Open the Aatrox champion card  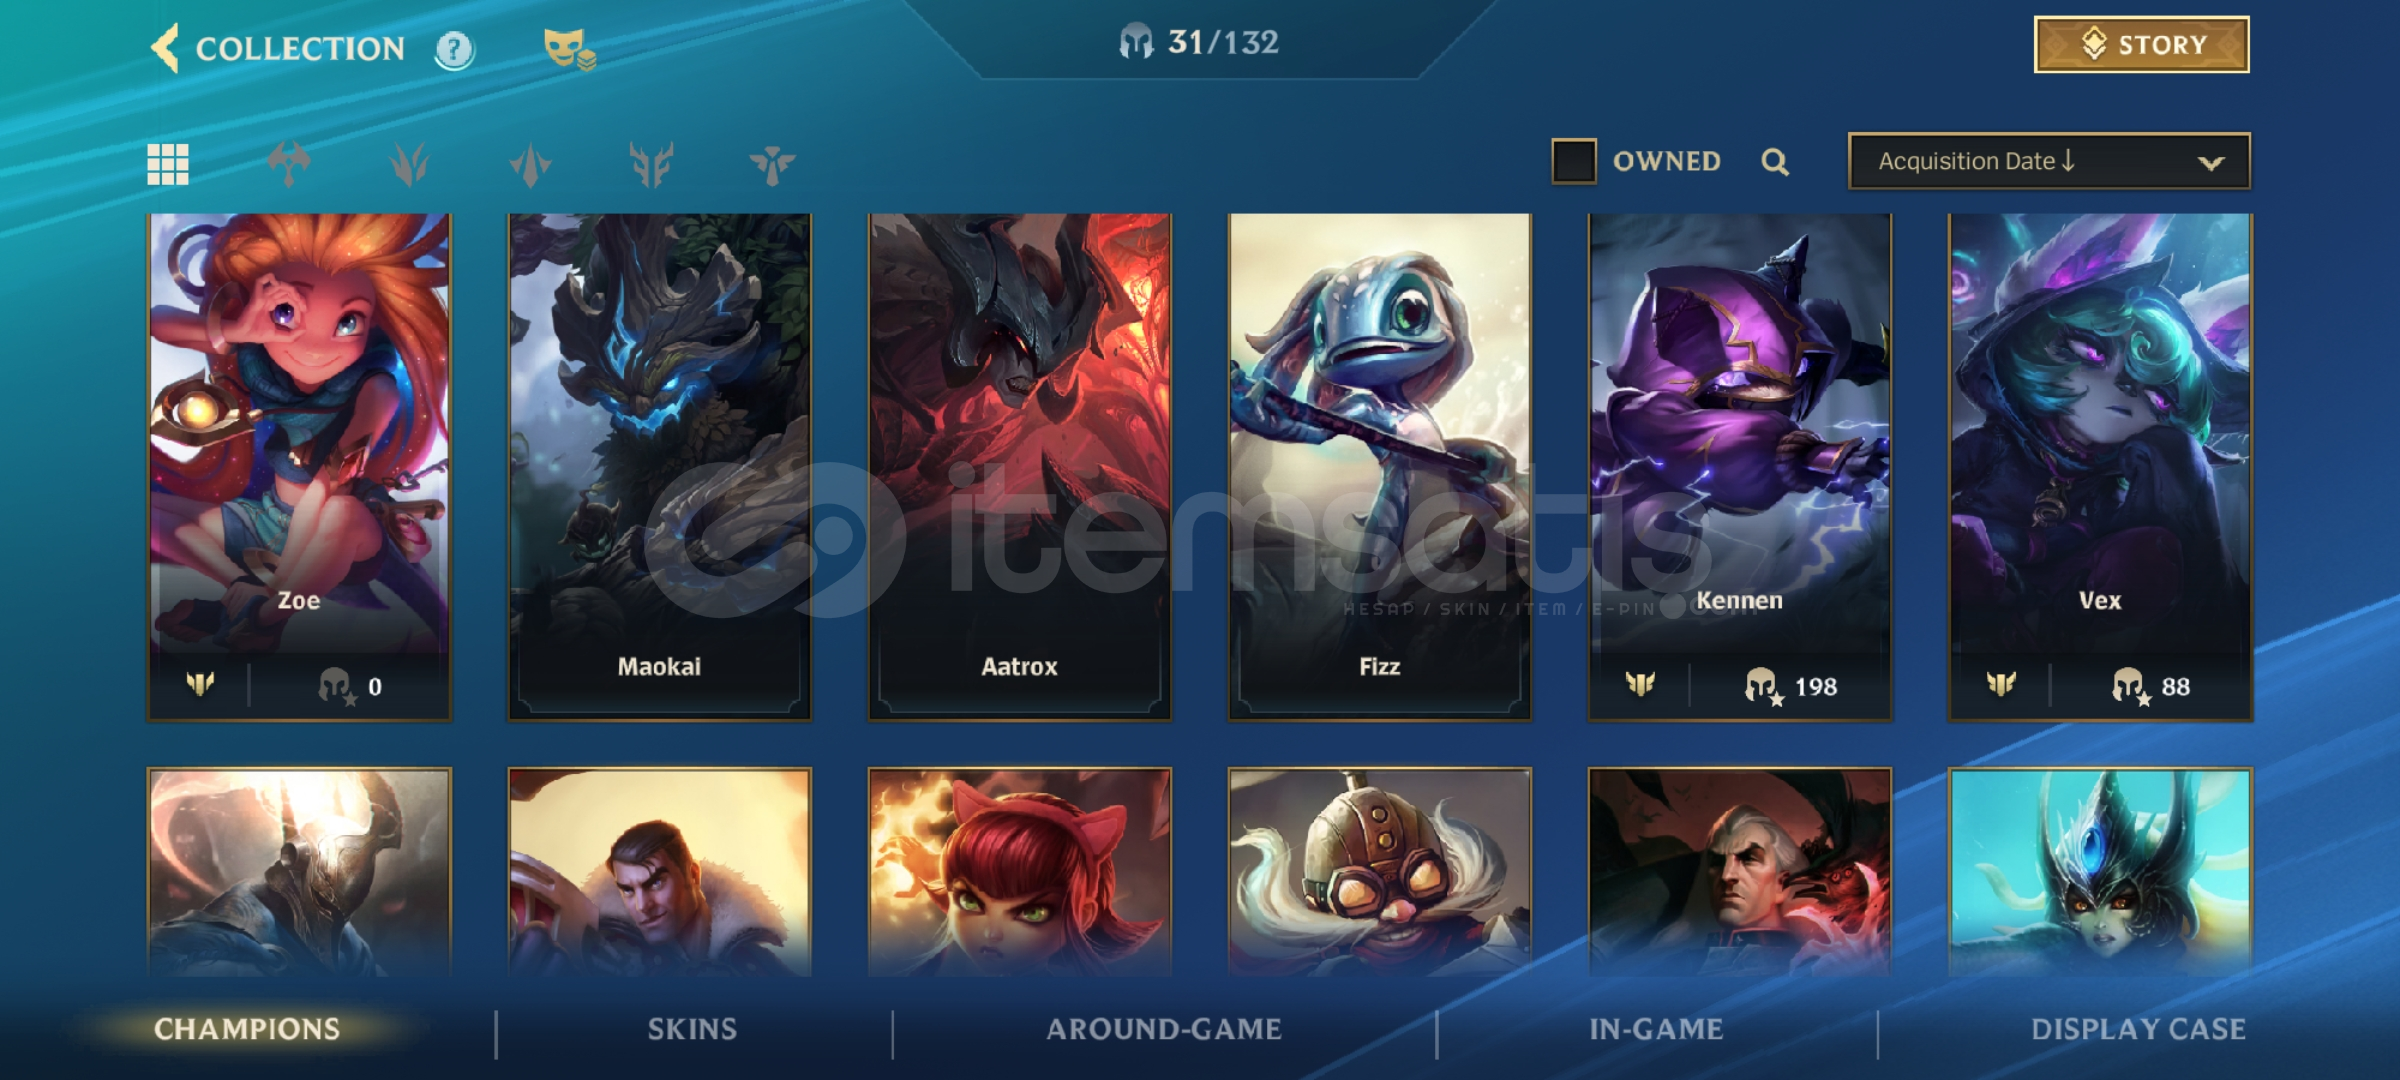tap(1020, 467)
